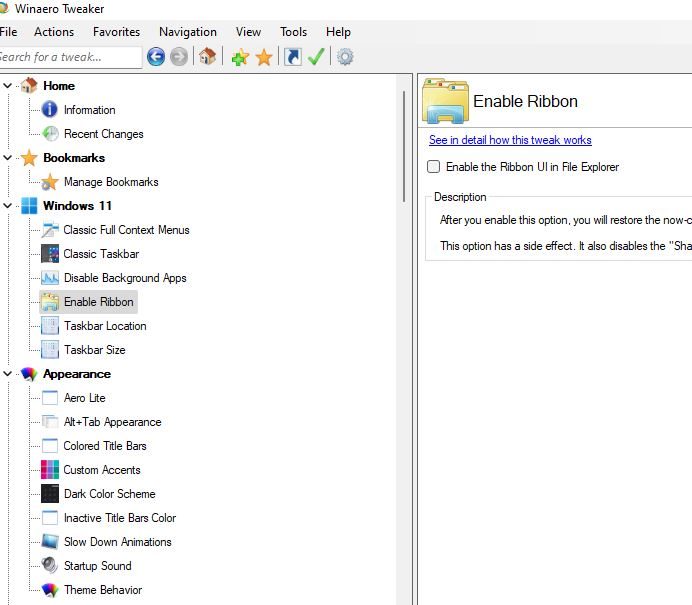Image resolution: width=692 pixels, height=605 pixels.
Task: Select Slow Down Animations tweak
Action: [118, 541]
